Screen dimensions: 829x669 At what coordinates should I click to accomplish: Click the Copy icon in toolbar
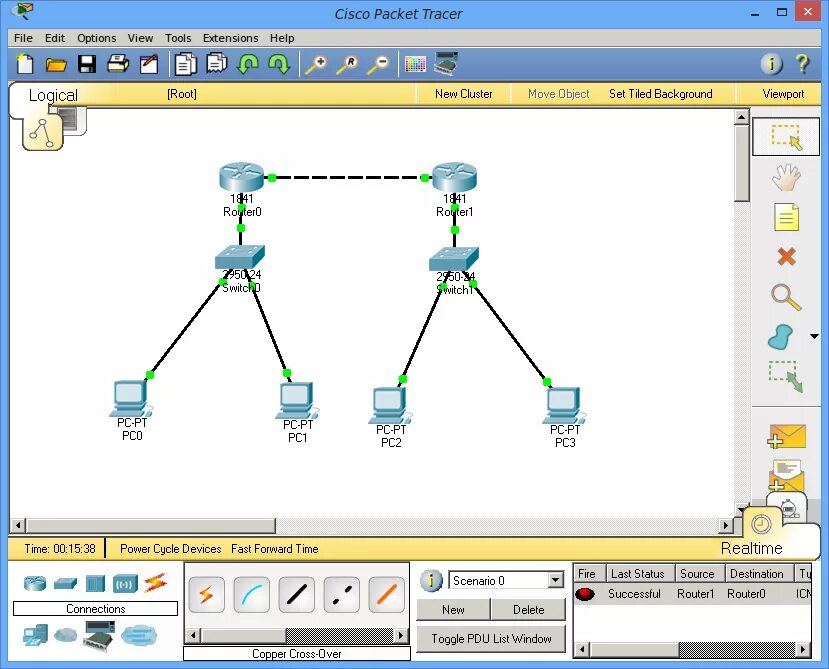185,64
